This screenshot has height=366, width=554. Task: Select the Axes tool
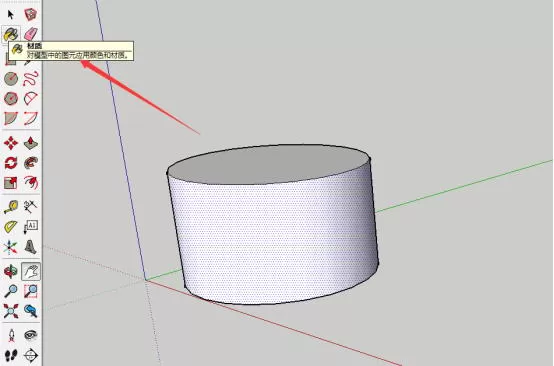point(11,247)
